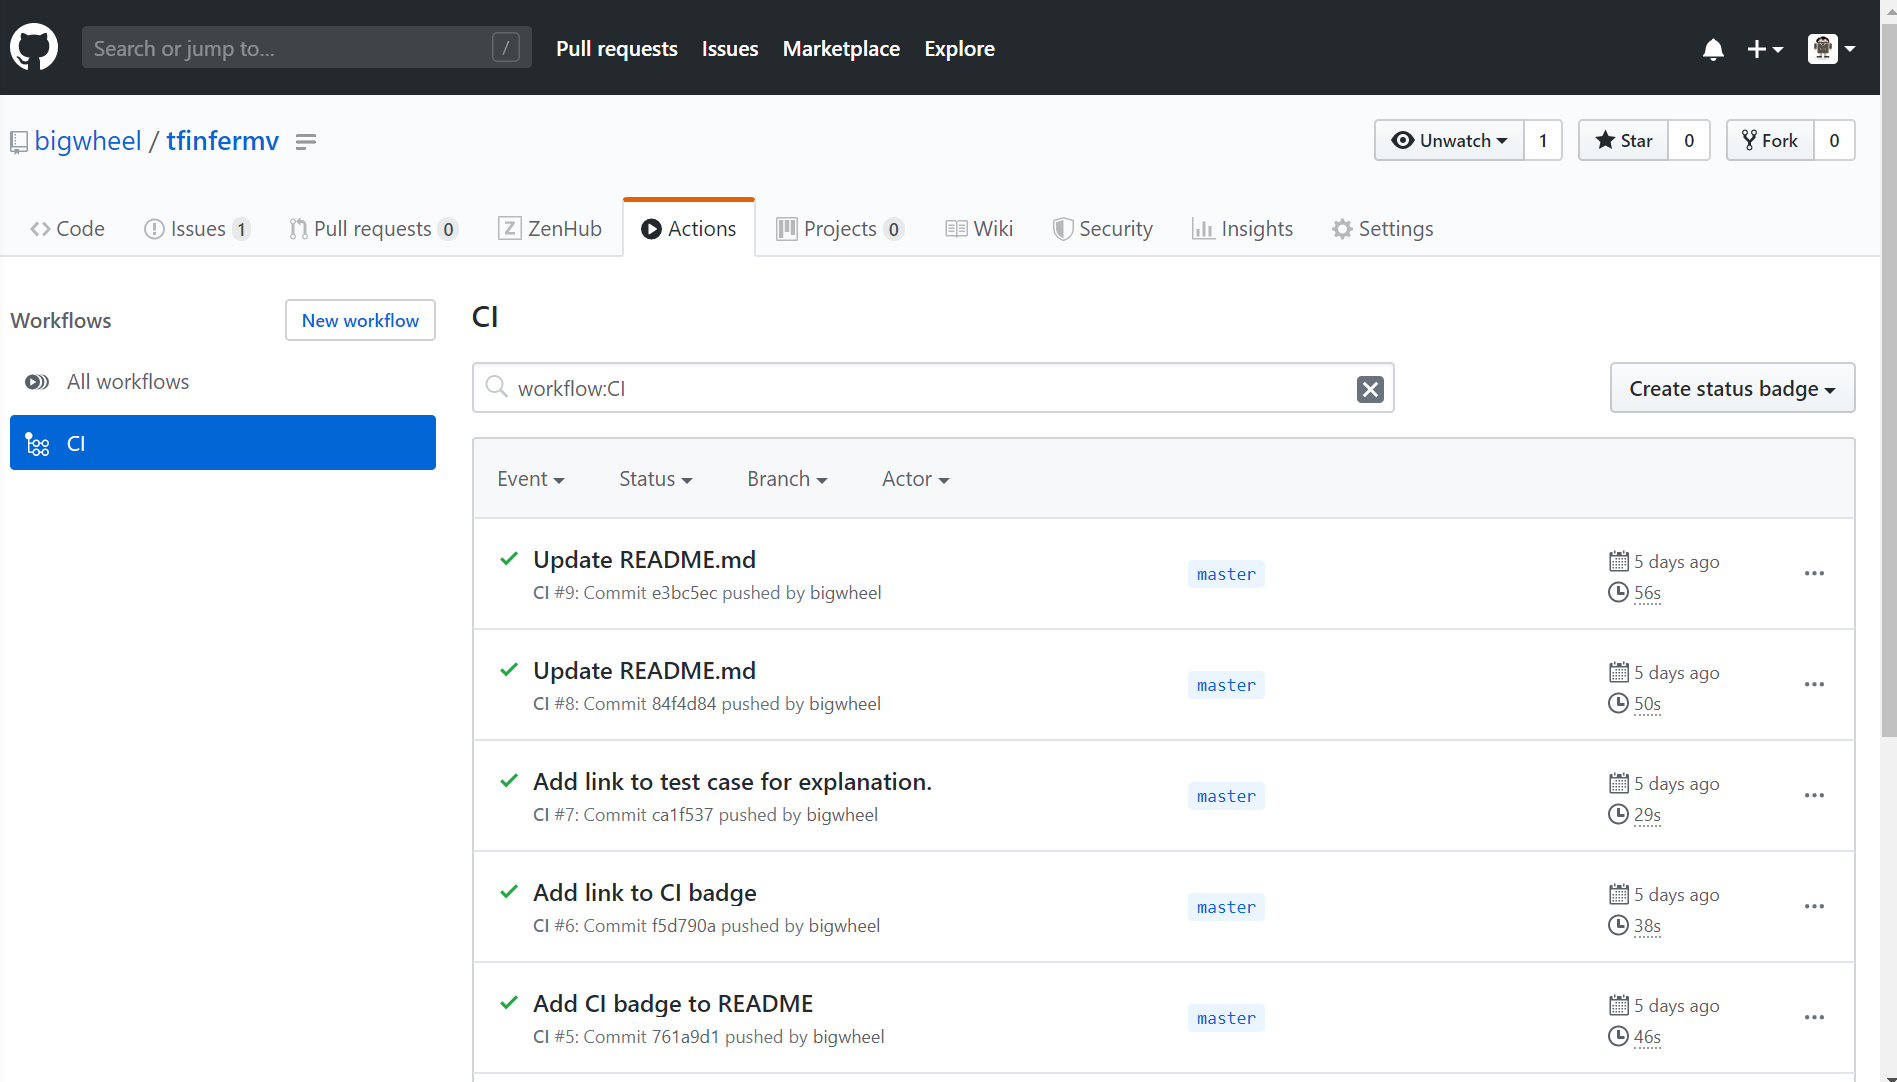Open Marketplace in top navigation
This screenshot has height=1082, width=1897.
point(841,48)
